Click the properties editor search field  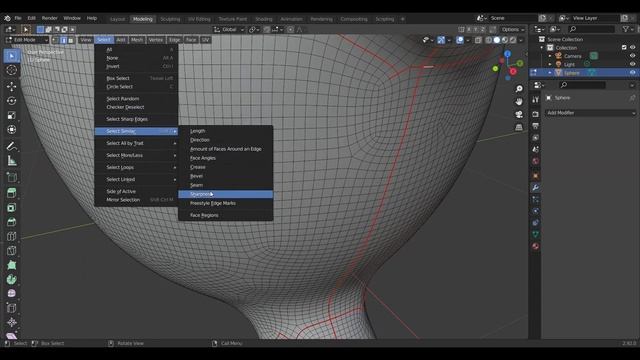tap(582, 85)
